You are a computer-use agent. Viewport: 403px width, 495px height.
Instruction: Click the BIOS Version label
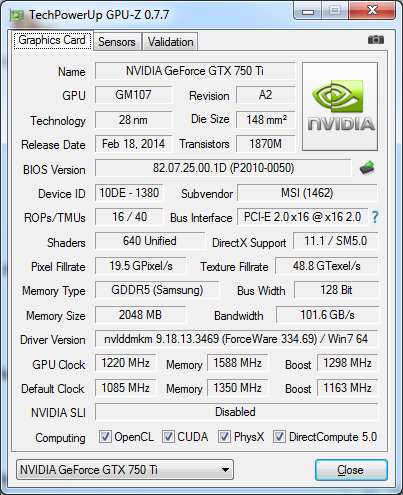[x=54, y=170]
